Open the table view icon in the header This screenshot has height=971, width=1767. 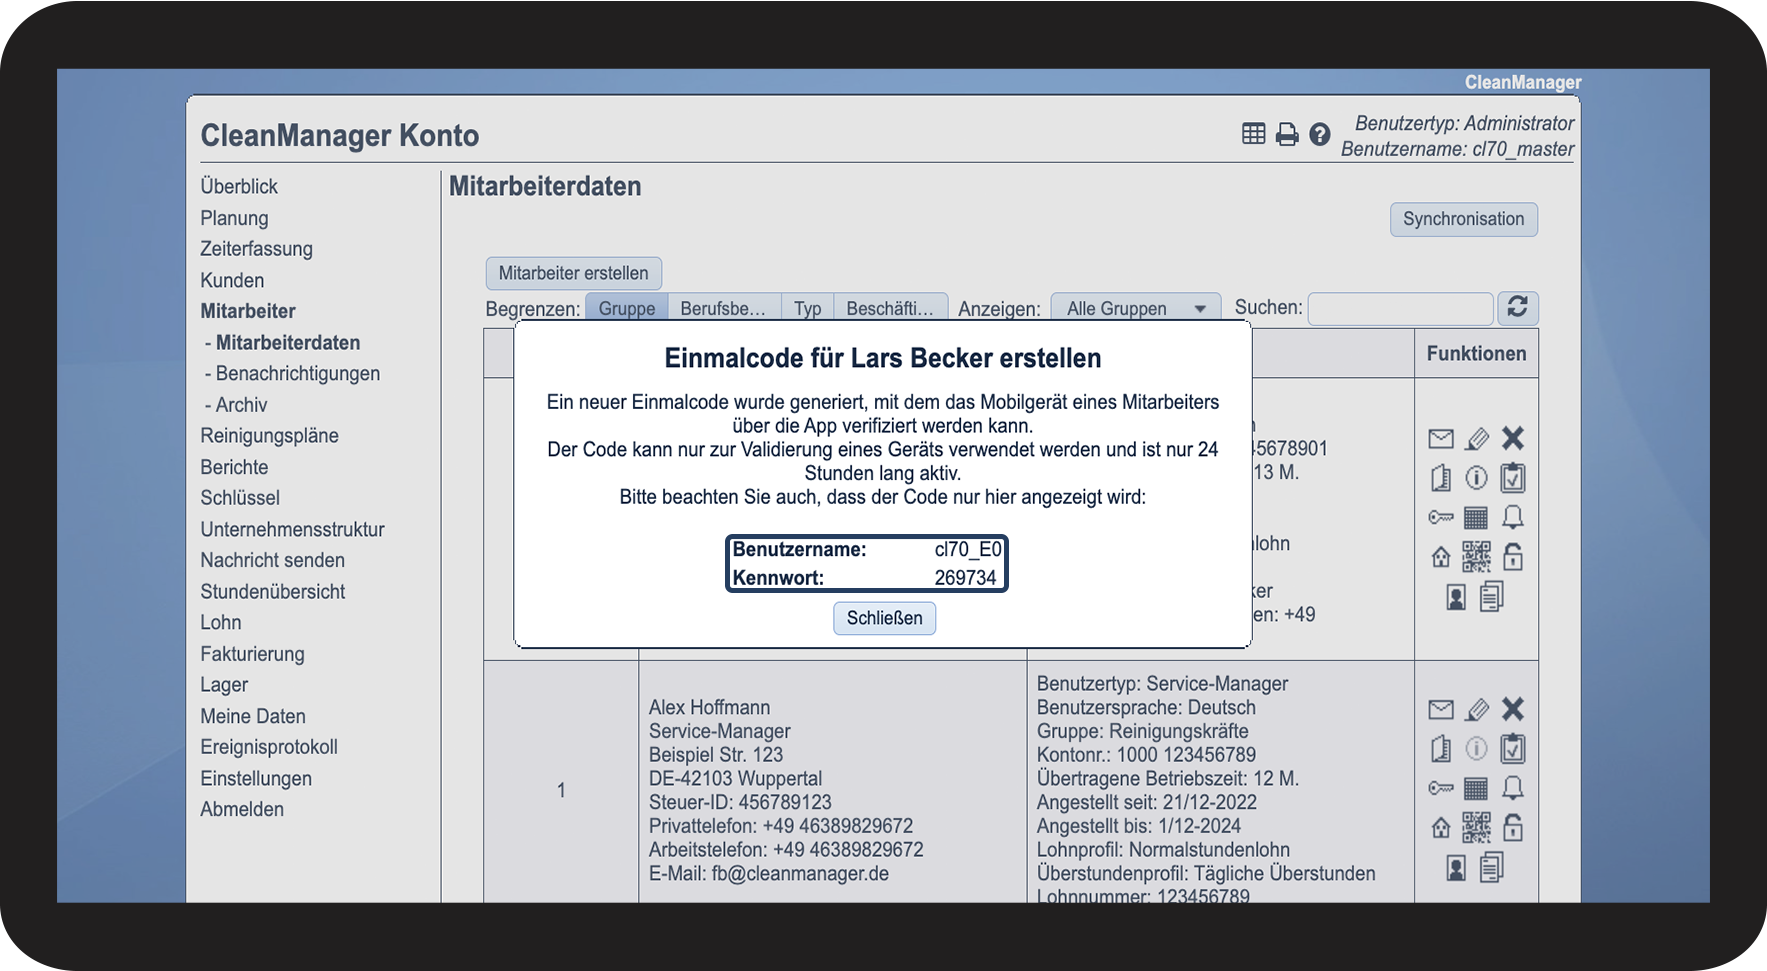click(x=1253, y=134)
